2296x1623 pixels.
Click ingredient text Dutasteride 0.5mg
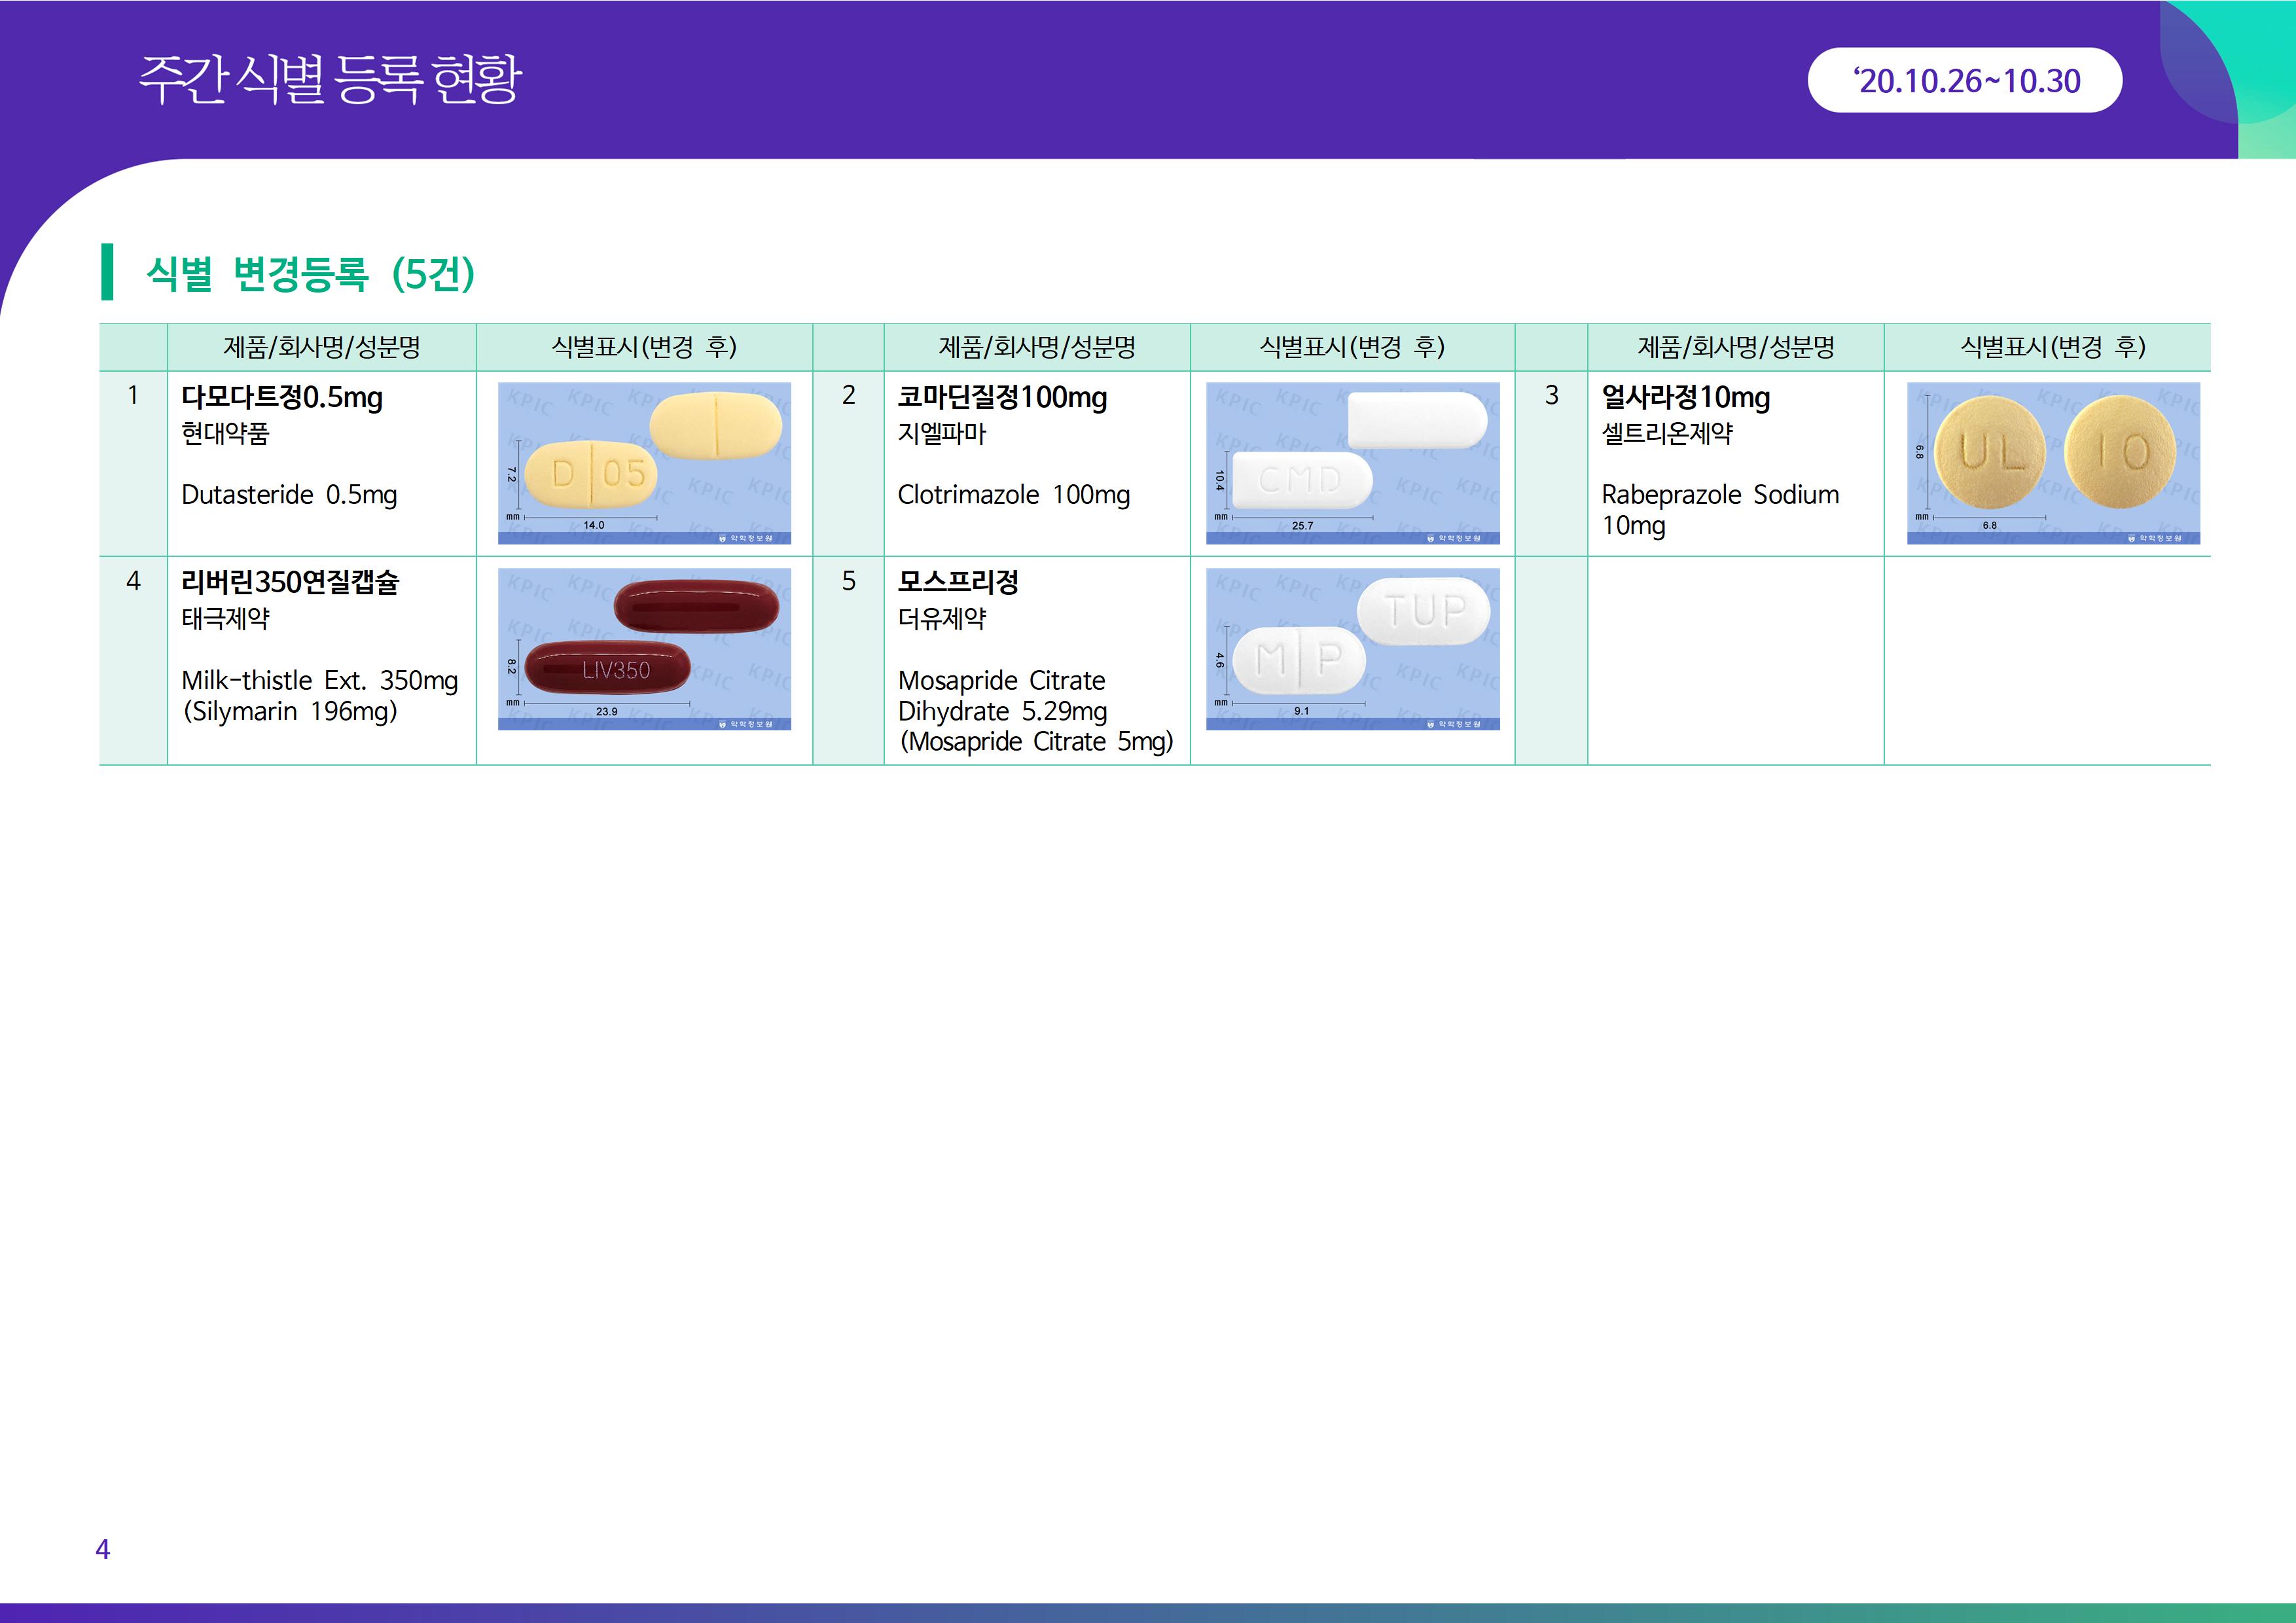(x=289, y=495)
